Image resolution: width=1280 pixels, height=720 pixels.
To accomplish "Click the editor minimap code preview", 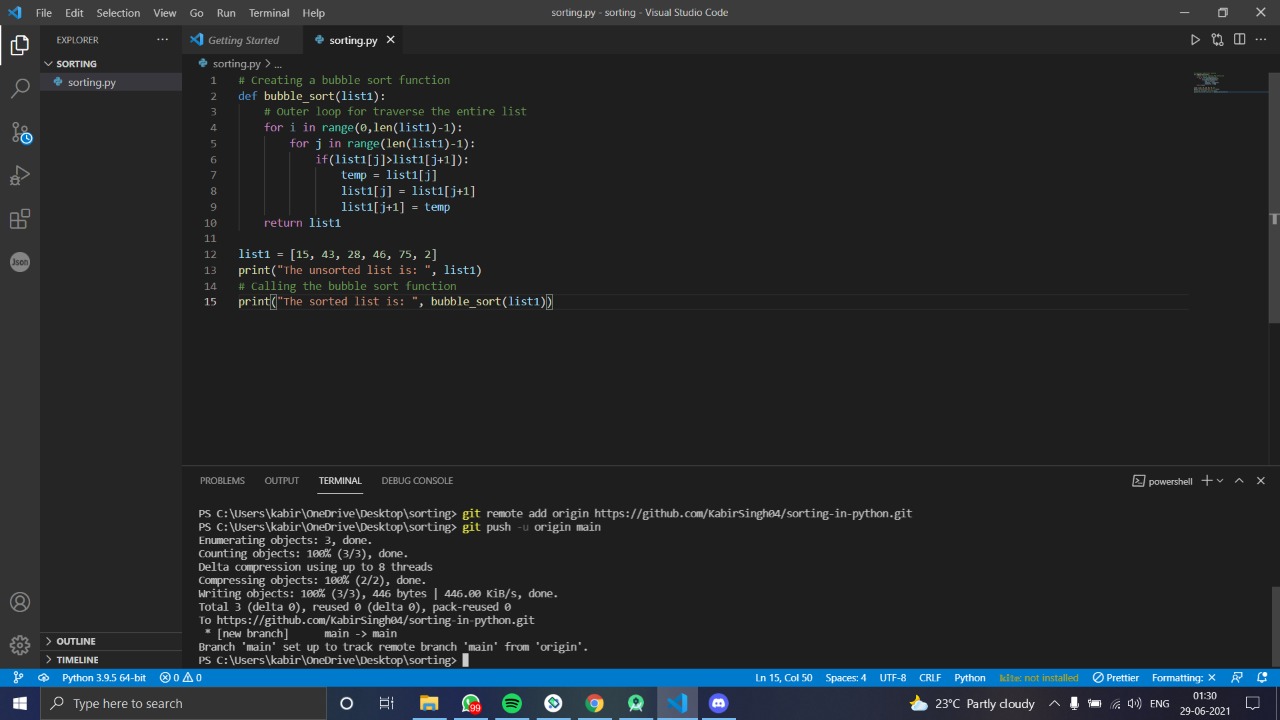I will [1208, 81].
